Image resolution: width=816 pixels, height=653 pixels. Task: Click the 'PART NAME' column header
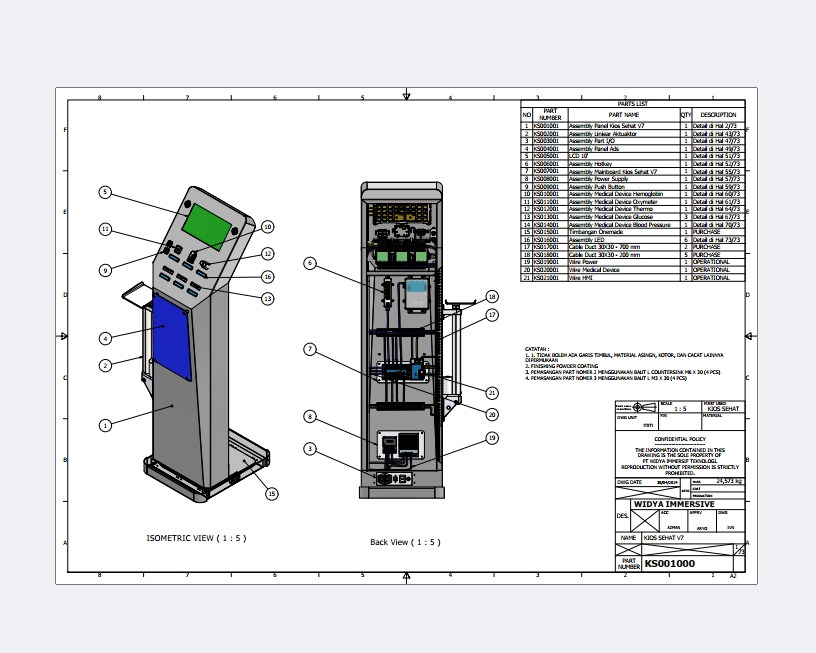click(x=624, y=114)
